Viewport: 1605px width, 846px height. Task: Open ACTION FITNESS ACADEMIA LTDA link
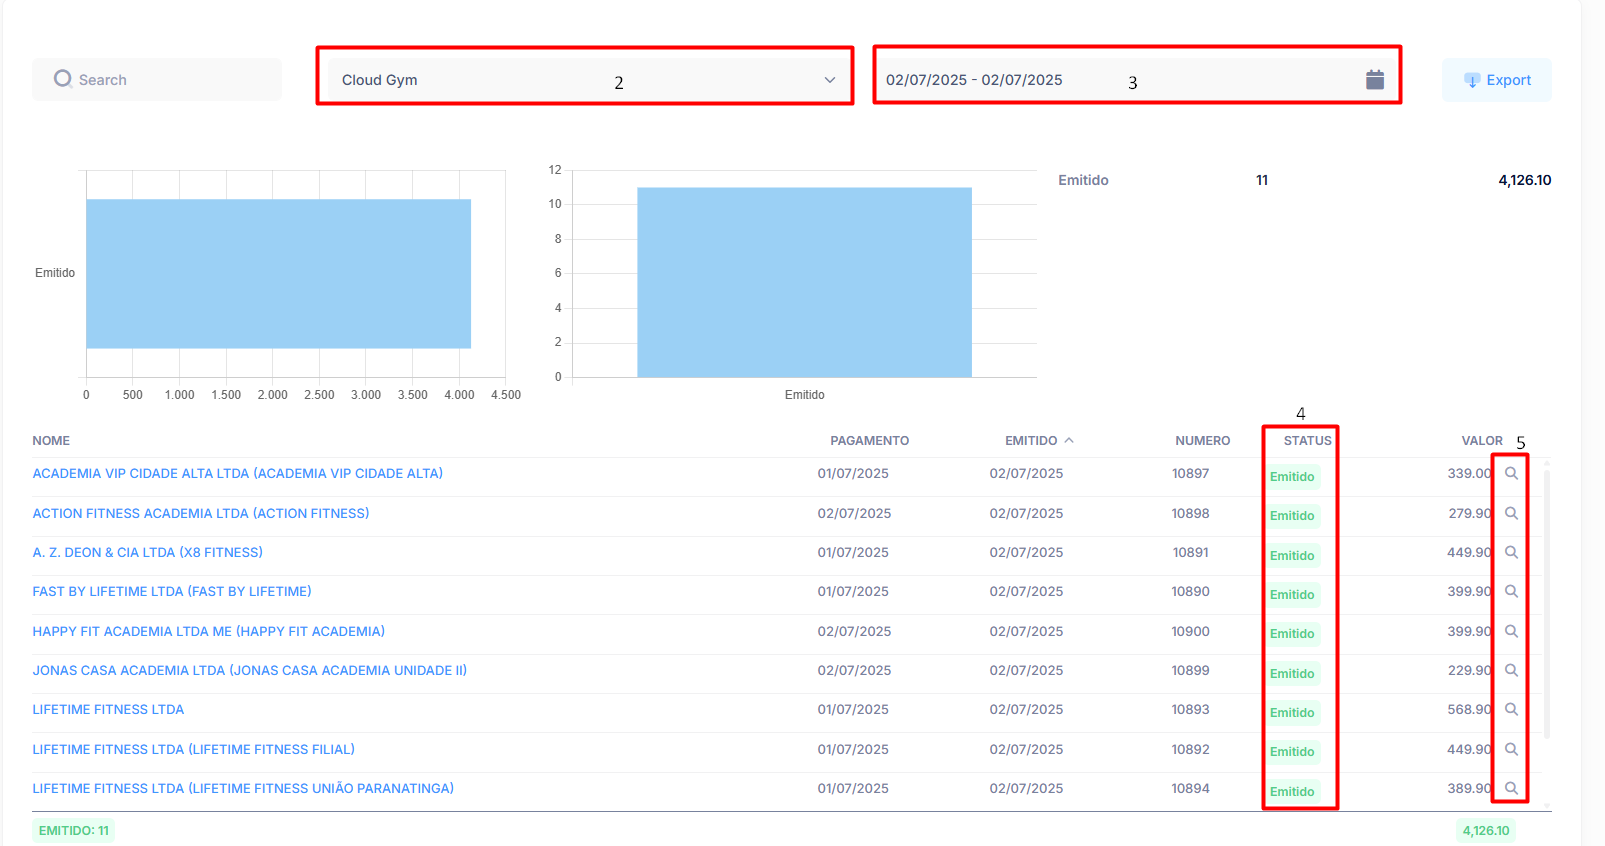[x=201, y=513]
